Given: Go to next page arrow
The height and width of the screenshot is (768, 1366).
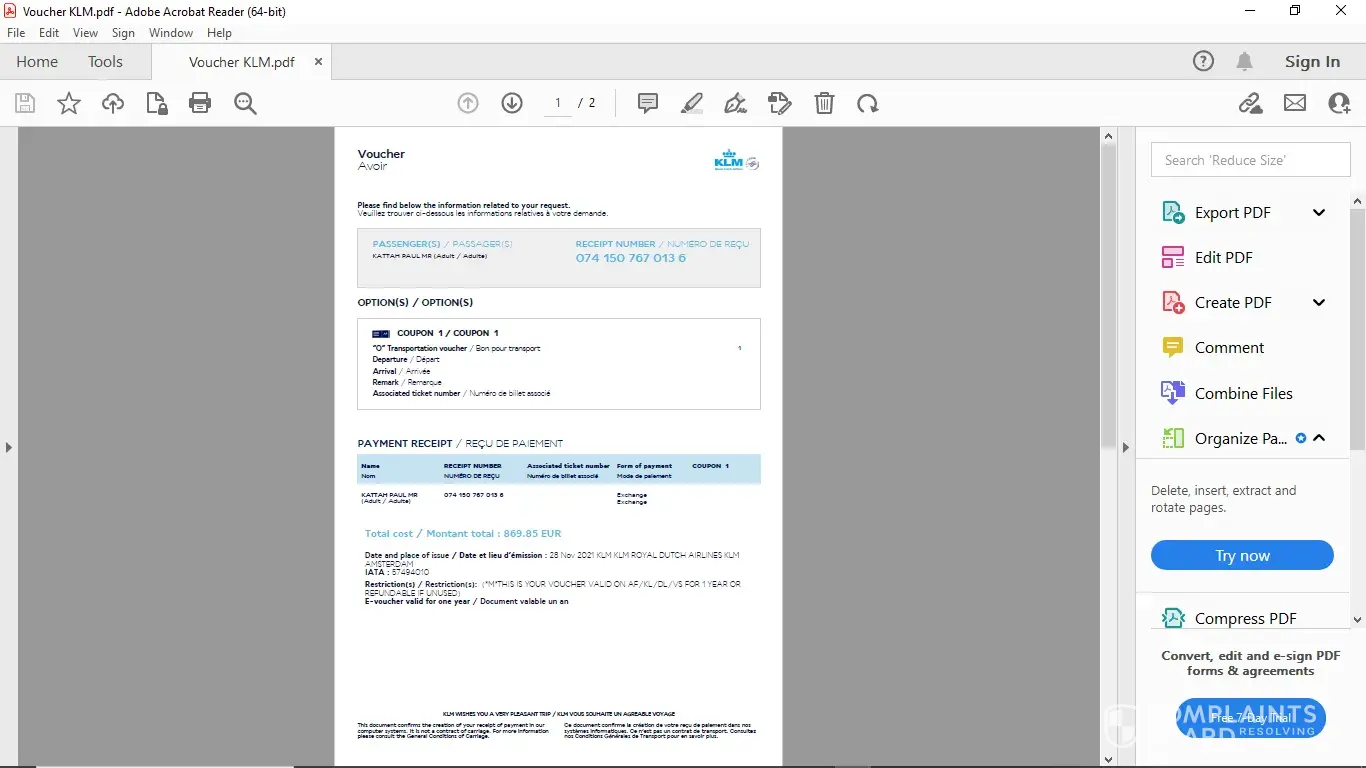Looking at the screenshot, I should pos(512,103).
